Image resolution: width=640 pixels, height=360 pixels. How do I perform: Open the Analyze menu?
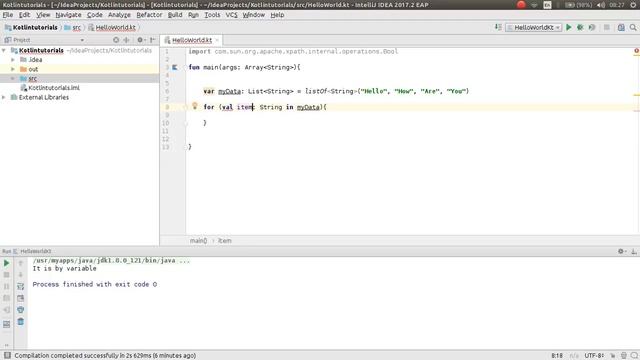tap(119, 15)
